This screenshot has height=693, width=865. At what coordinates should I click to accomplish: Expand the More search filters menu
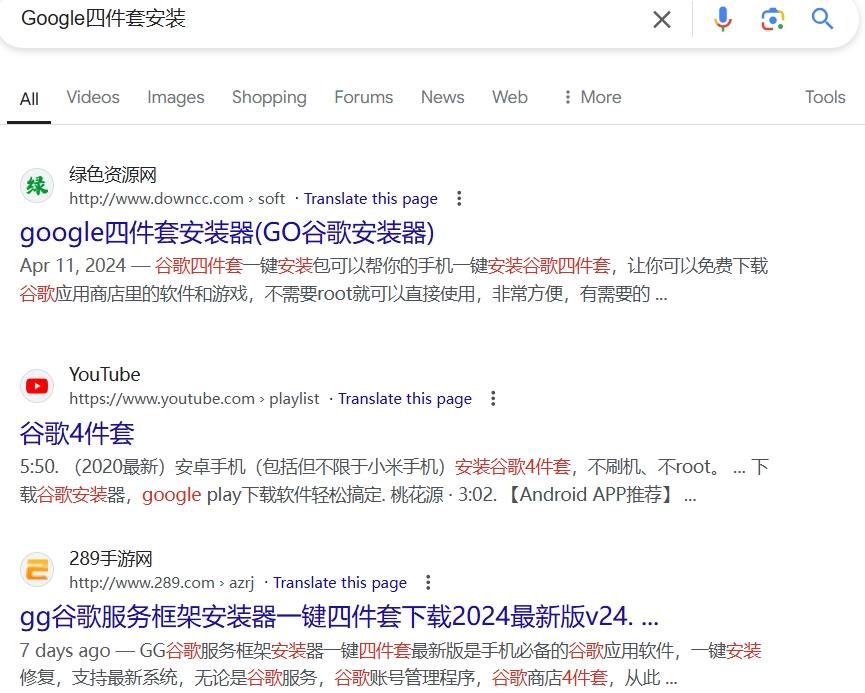pyautogui.click(x=592, y=97)
